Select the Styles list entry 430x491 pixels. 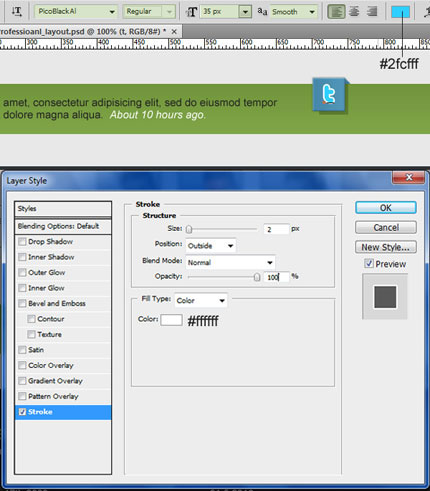pos(63,209)
